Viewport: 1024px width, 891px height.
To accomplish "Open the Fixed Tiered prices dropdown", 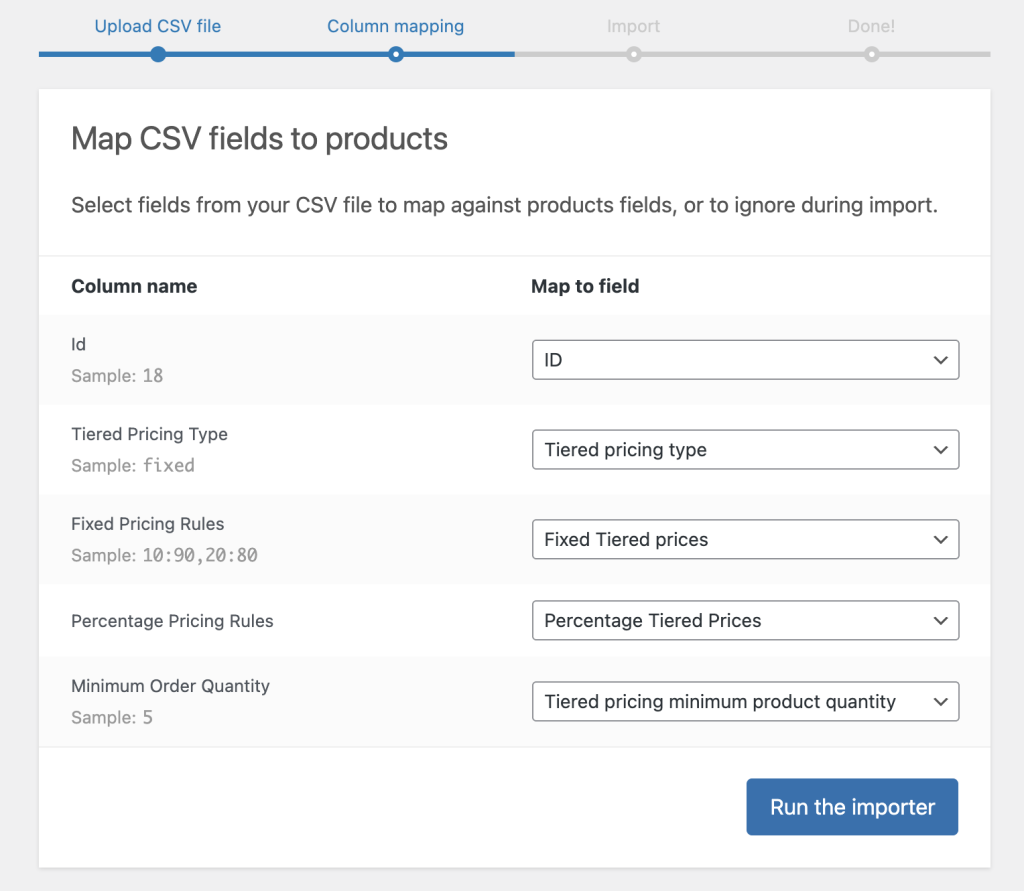I will pos(745,539).
